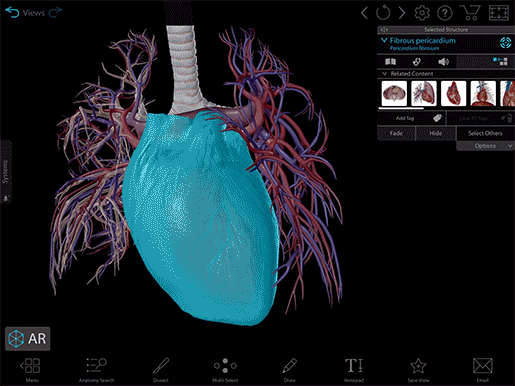Select the Draw pencil tool
This screenshot has width=515, height=386.
[x=289, y=369]
